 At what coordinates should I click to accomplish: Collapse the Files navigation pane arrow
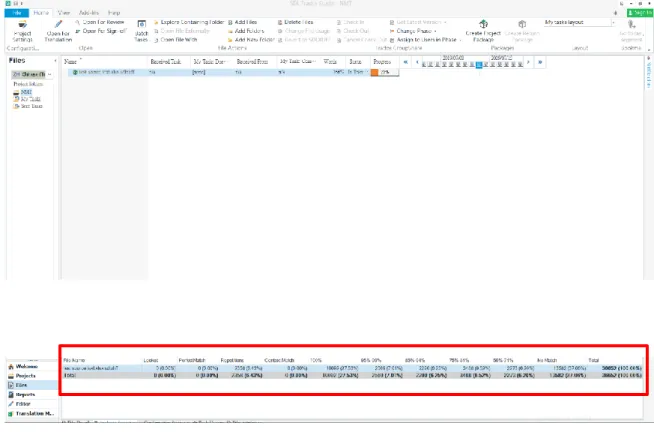[55, 61]
